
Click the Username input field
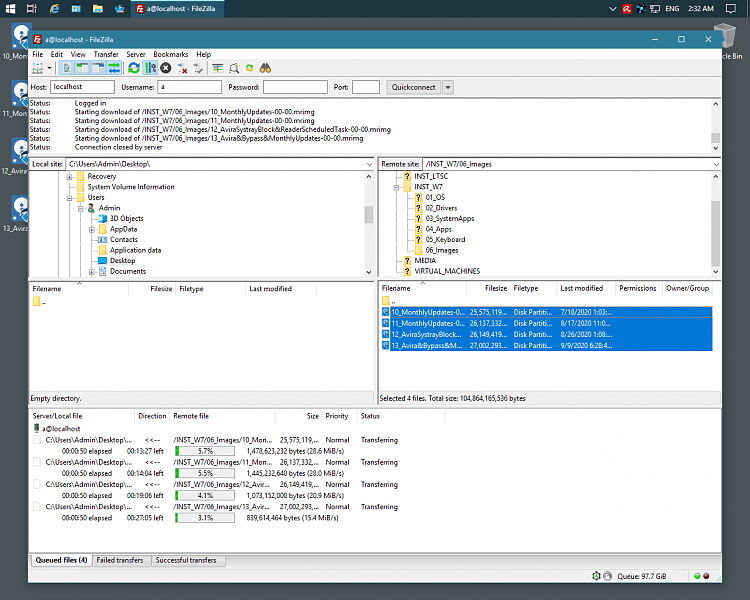point(190,87)
